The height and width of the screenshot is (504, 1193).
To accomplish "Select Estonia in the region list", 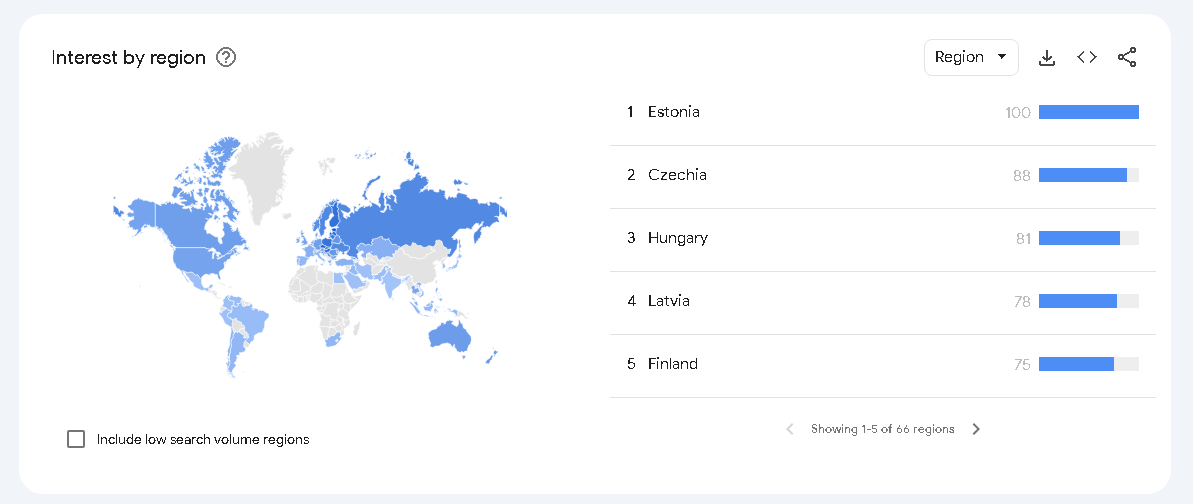I will pos(673,112).
